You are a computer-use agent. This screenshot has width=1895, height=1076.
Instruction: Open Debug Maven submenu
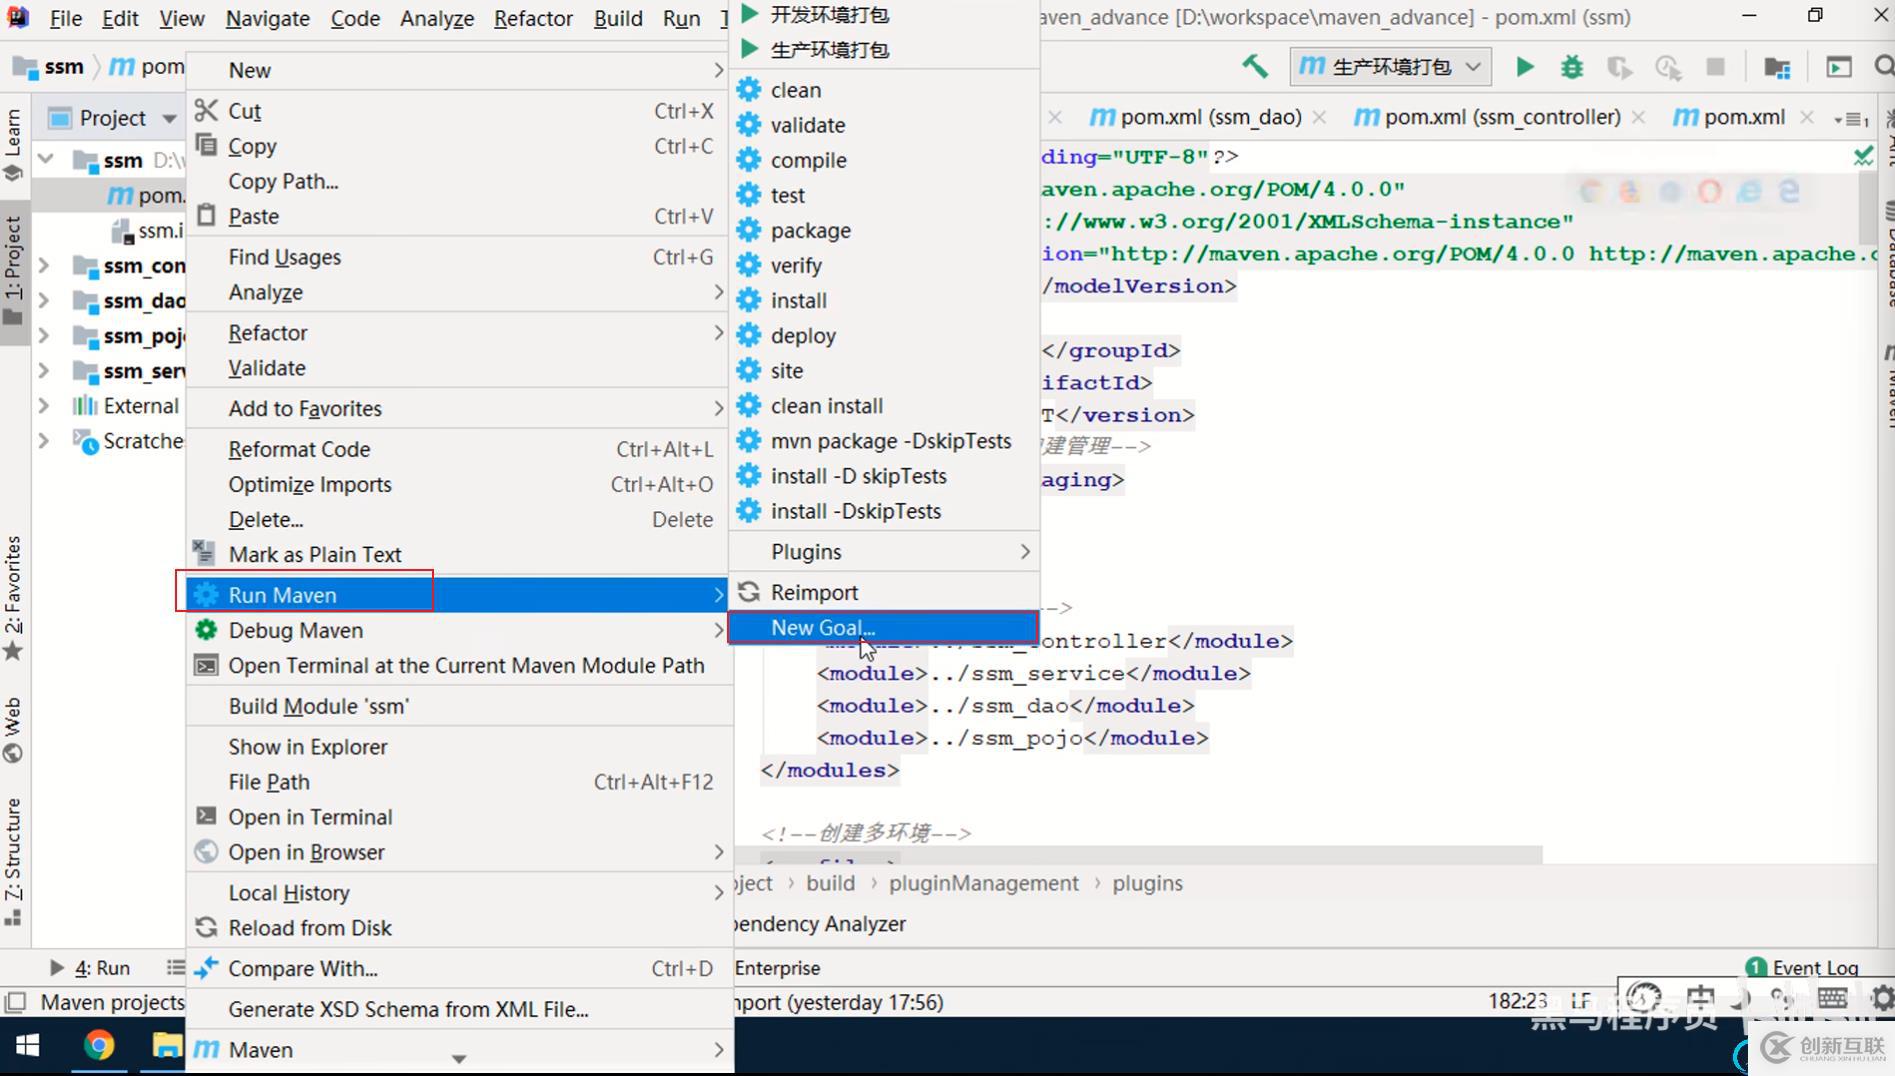[459, 630]
